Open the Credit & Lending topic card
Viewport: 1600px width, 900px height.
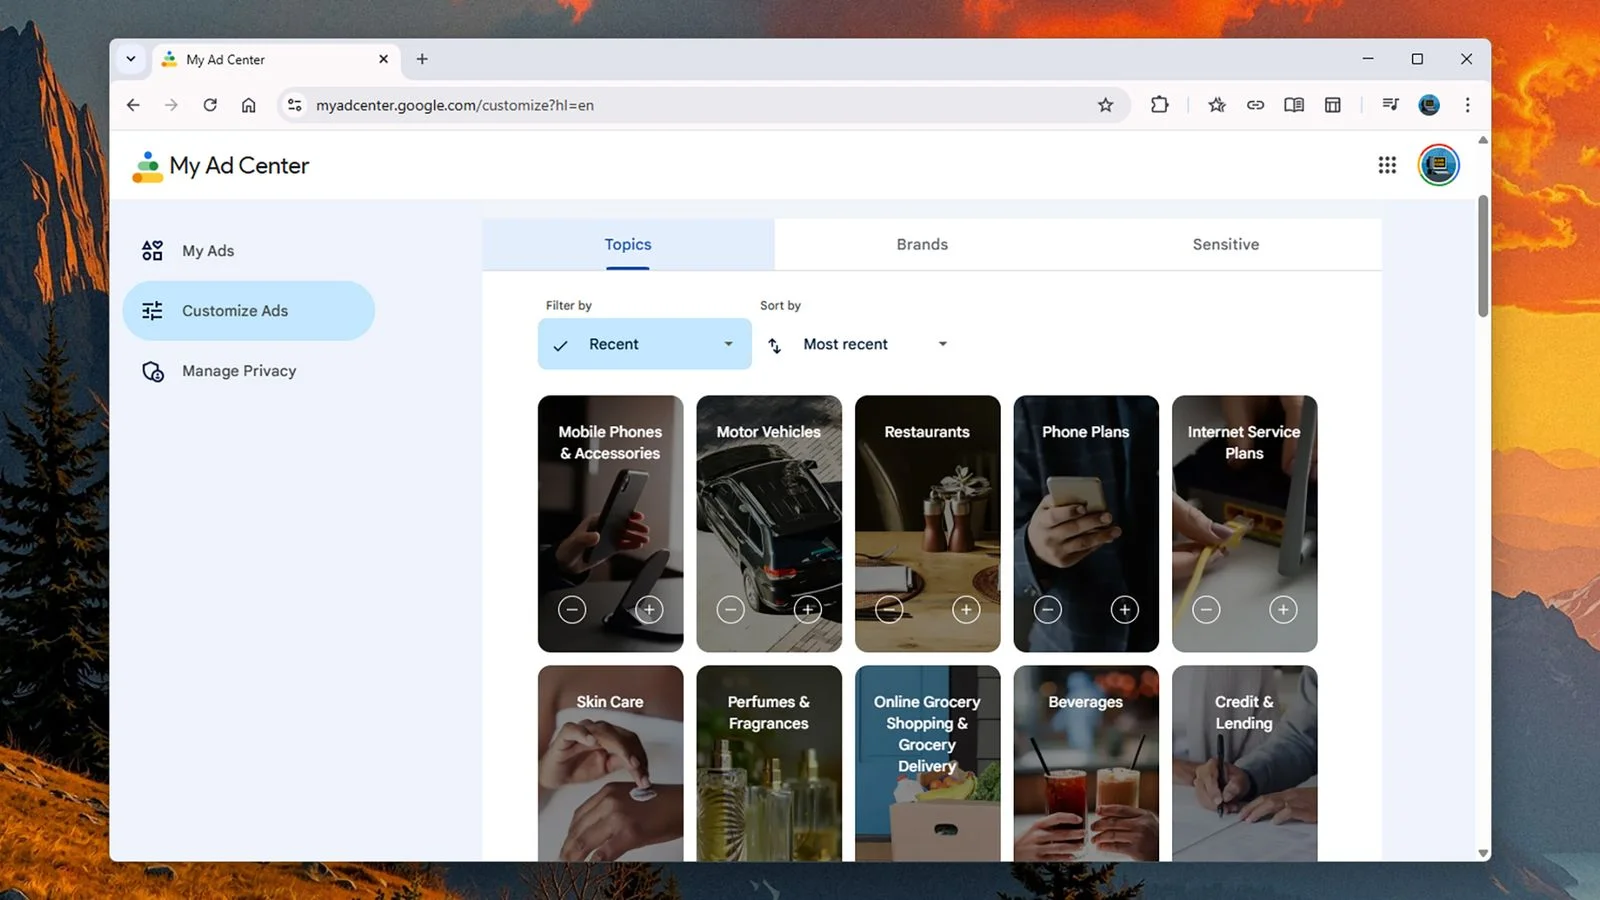tap(1244, 763)
